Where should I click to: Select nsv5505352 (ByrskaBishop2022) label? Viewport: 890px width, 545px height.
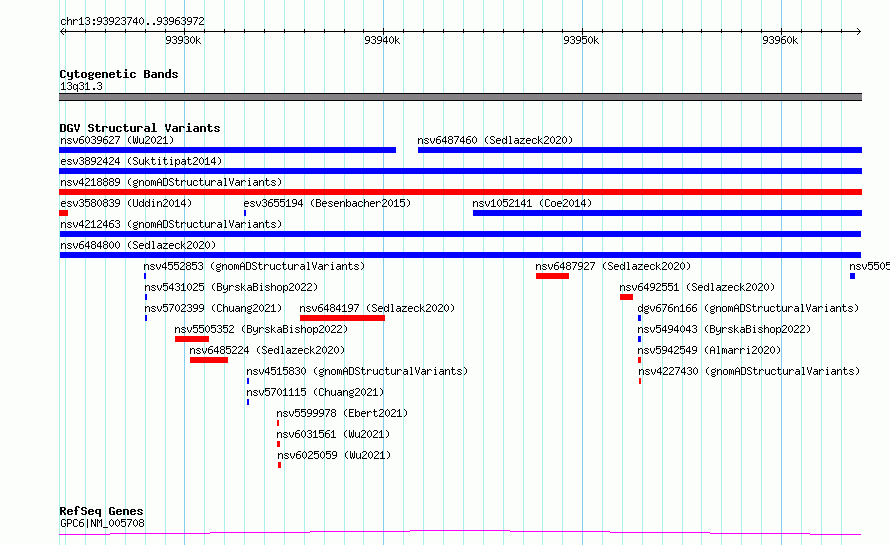261,329
